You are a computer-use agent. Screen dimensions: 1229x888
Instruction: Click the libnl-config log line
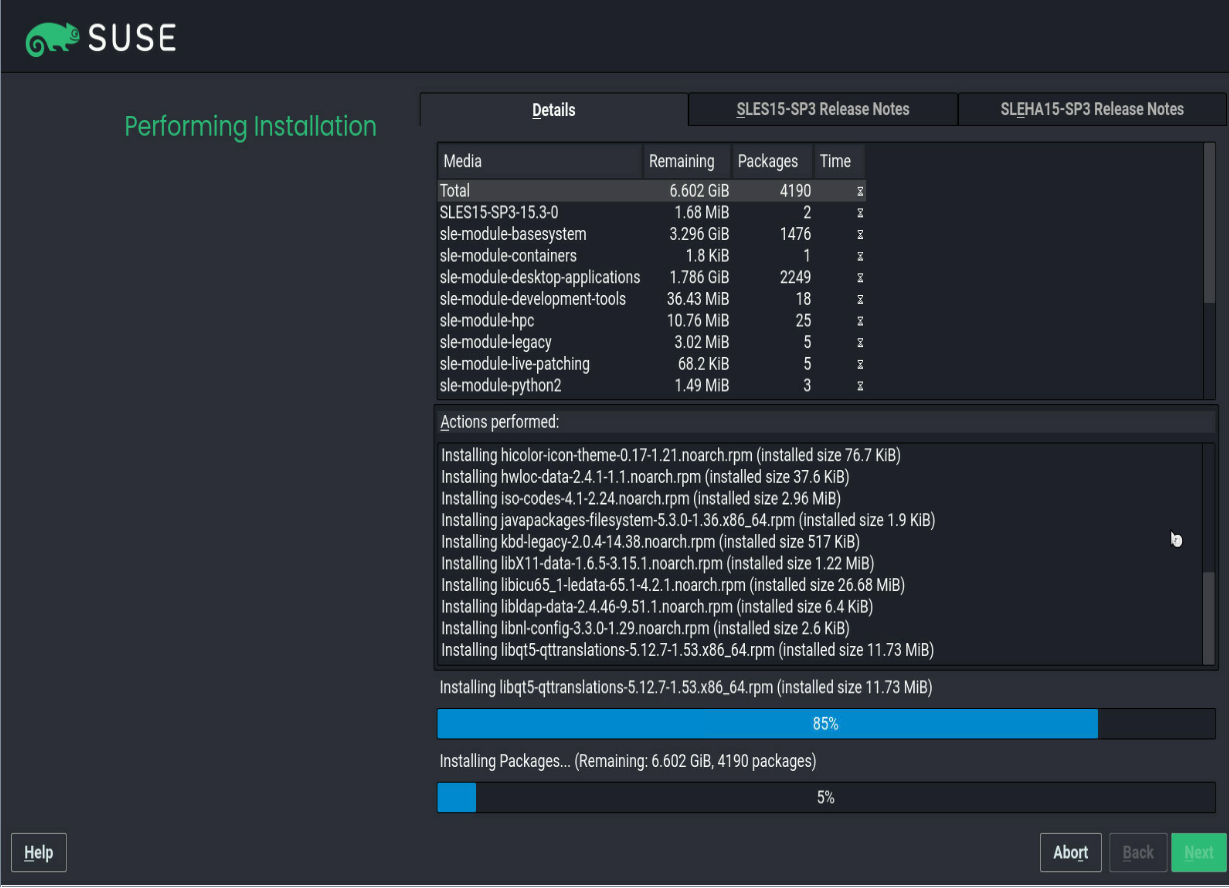point(645,629)
